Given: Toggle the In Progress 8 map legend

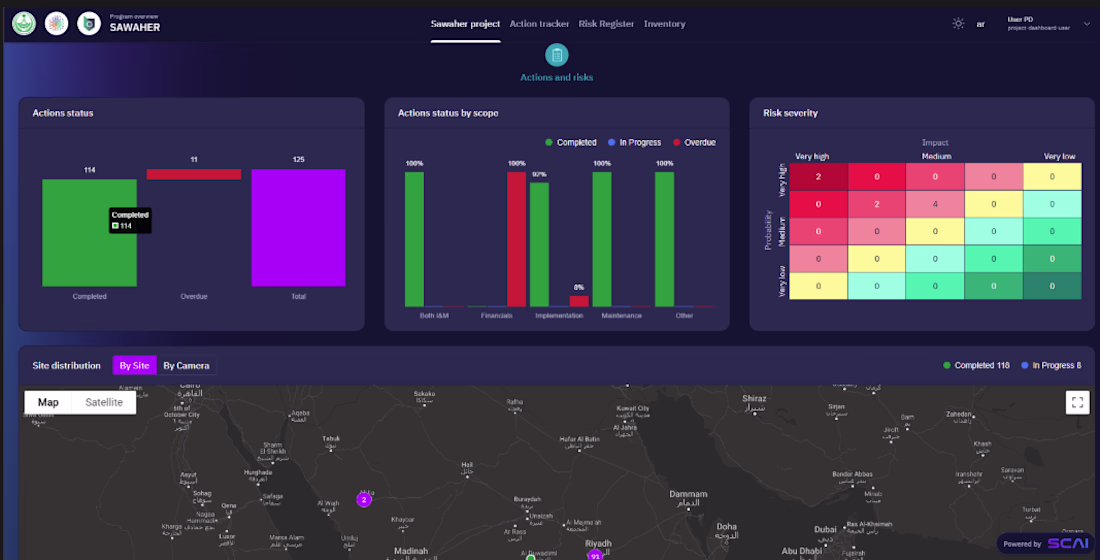Looking at the screenshot, I should coord(1051,366).
